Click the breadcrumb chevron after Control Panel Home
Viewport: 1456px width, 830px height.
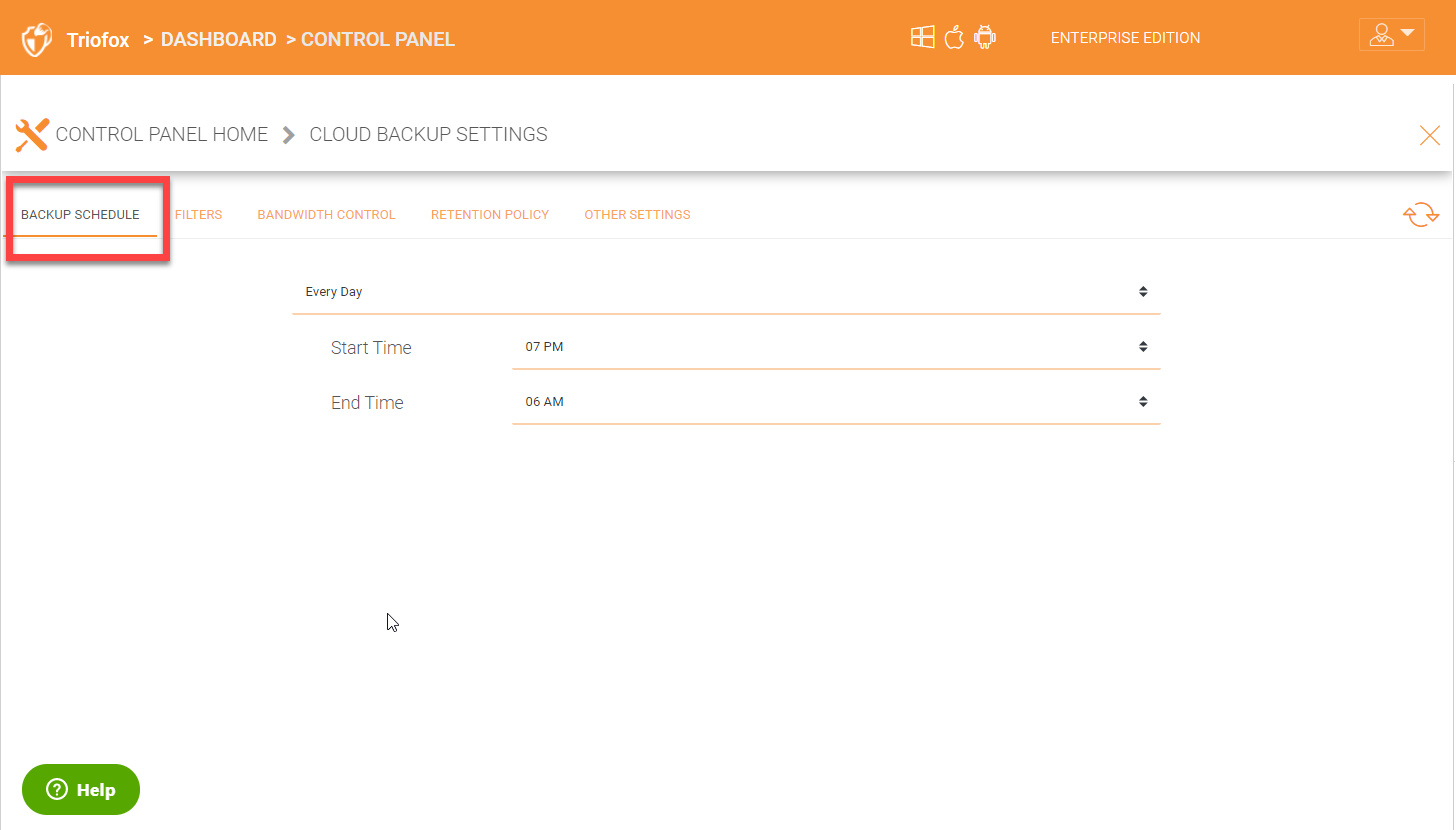tap(289, 135)
